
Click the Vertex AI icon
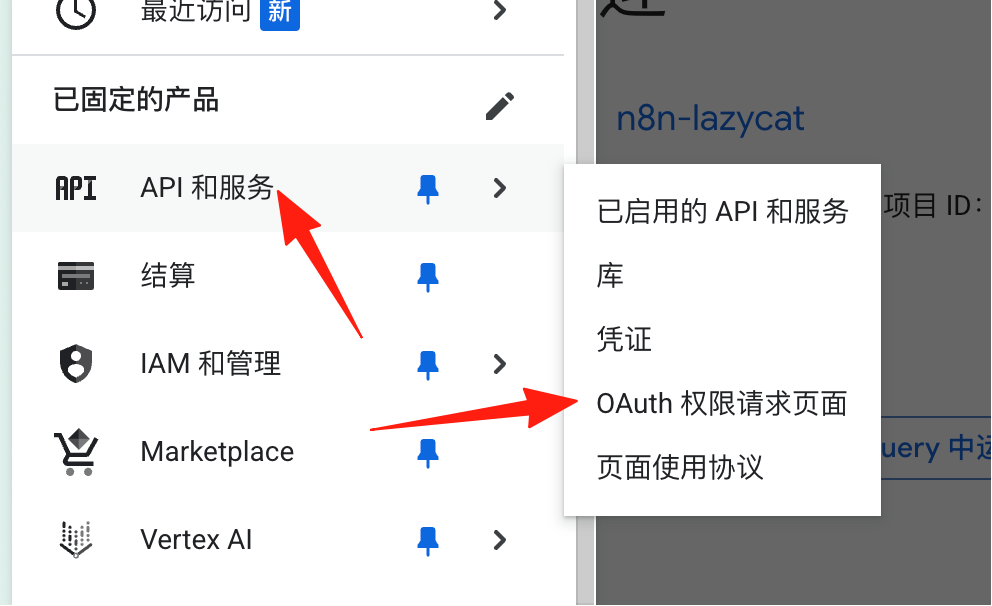(76, 540)
